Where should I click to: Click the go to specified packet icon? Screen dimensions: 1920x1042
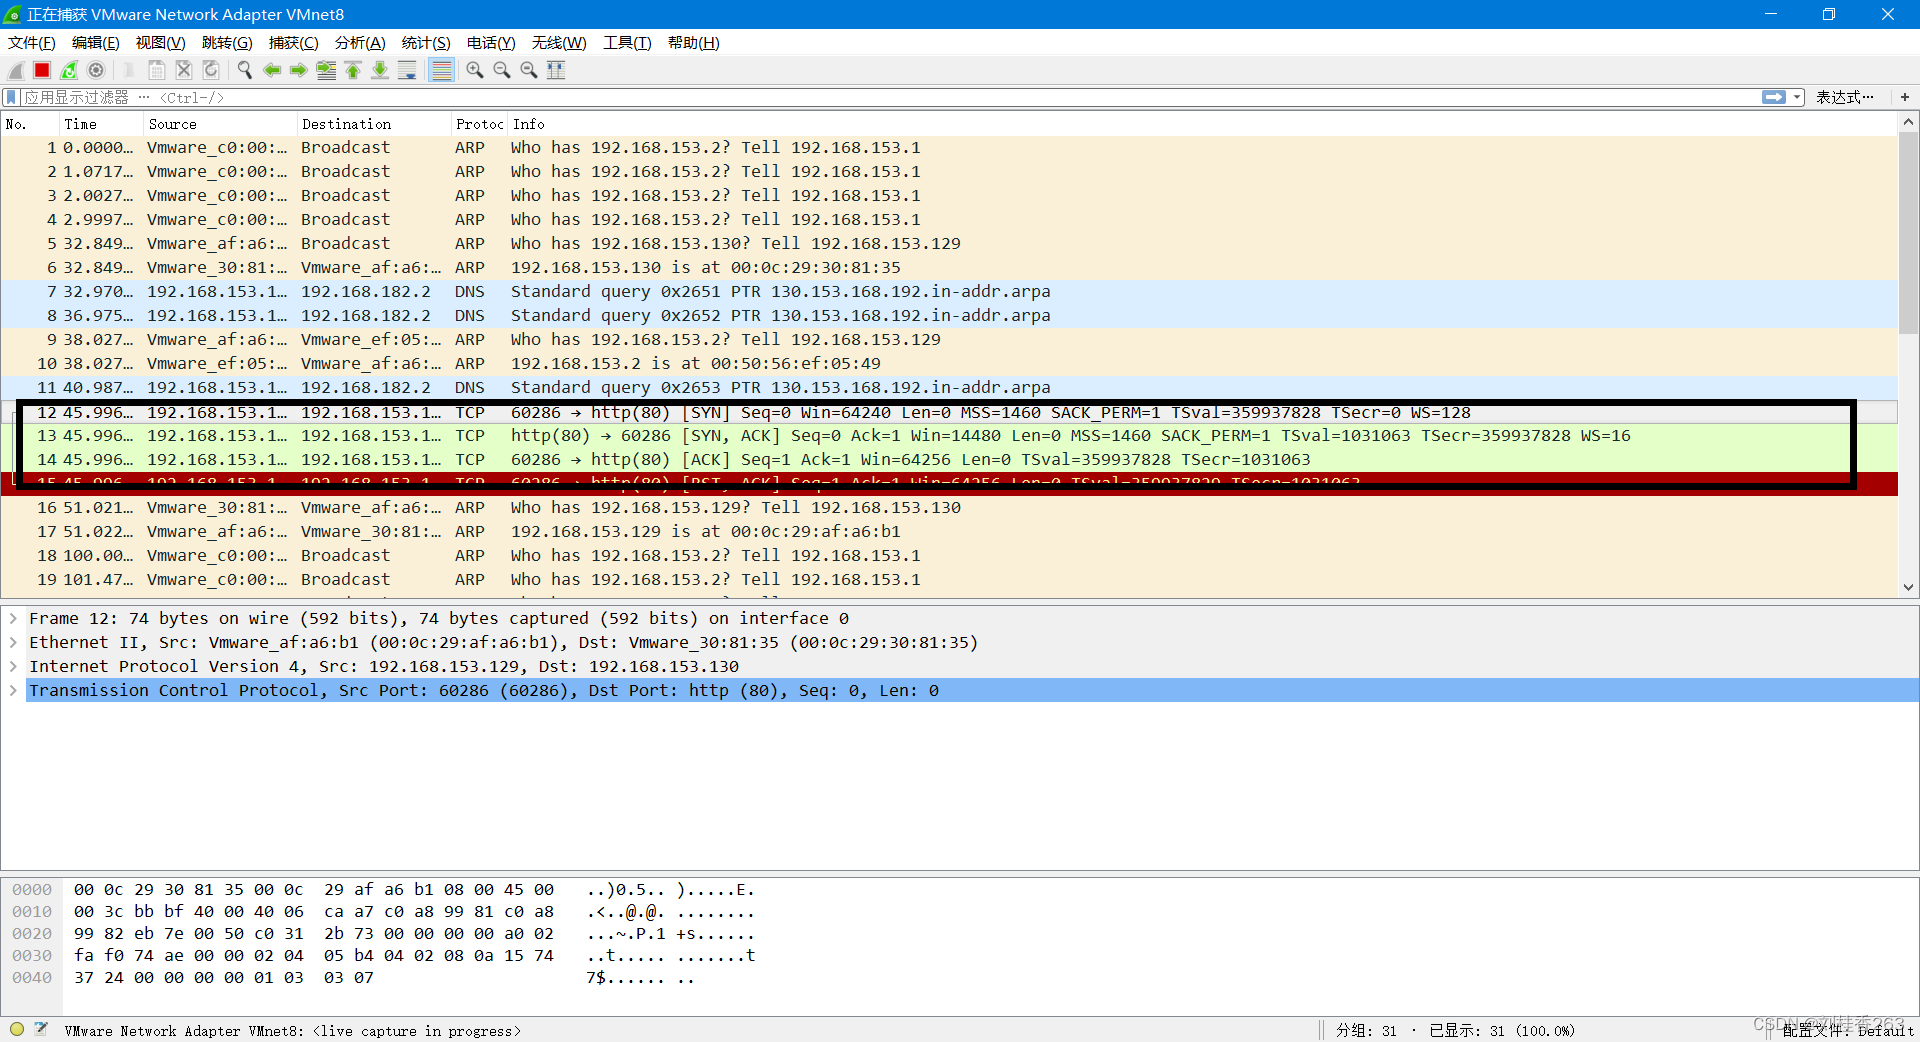pos(326,70)
